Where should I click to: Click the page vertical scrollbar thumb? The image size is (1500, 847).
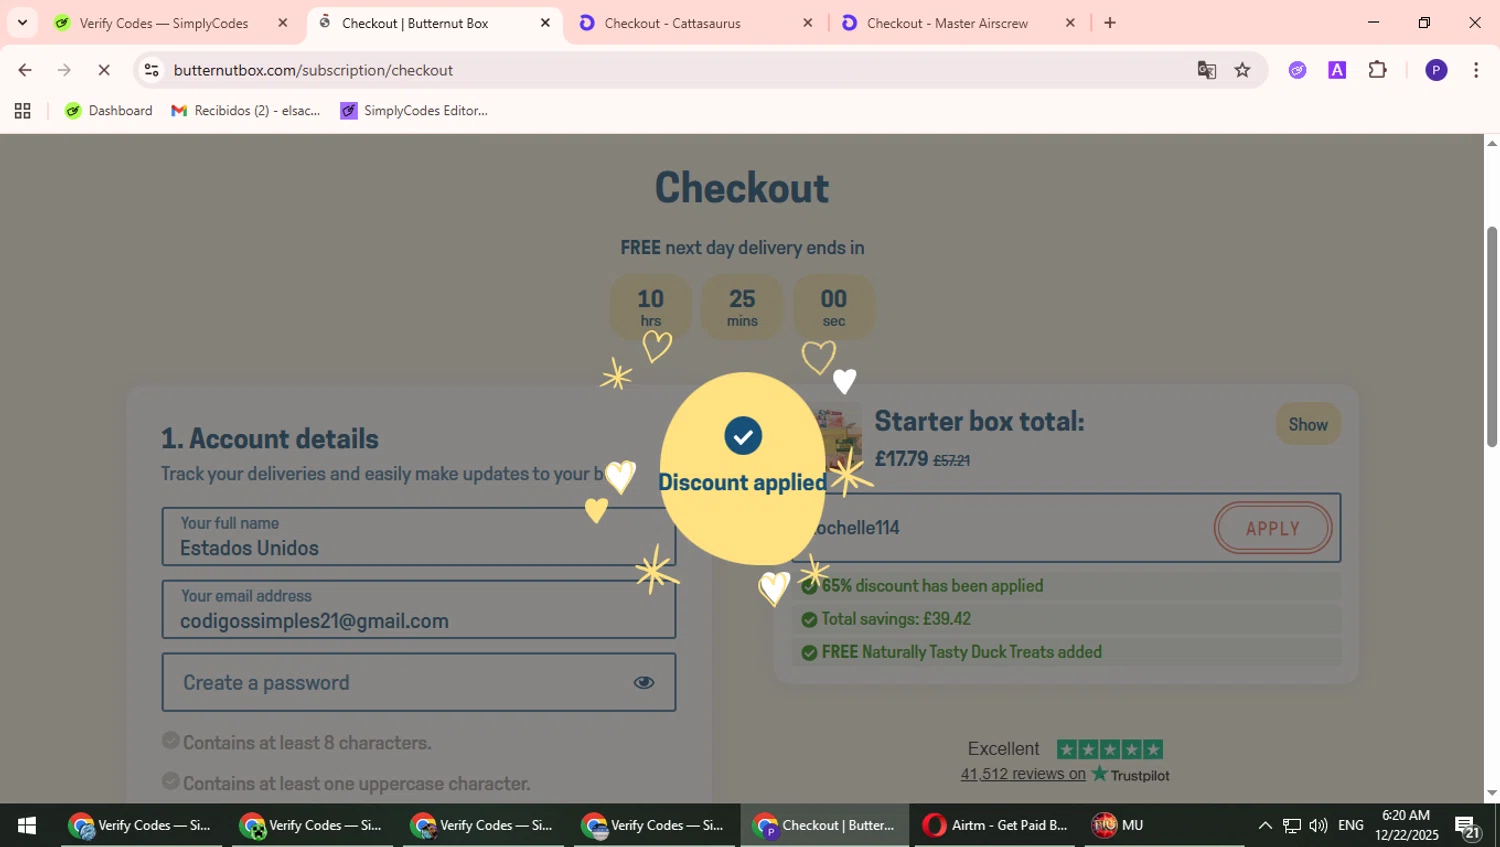(1491, 336)
